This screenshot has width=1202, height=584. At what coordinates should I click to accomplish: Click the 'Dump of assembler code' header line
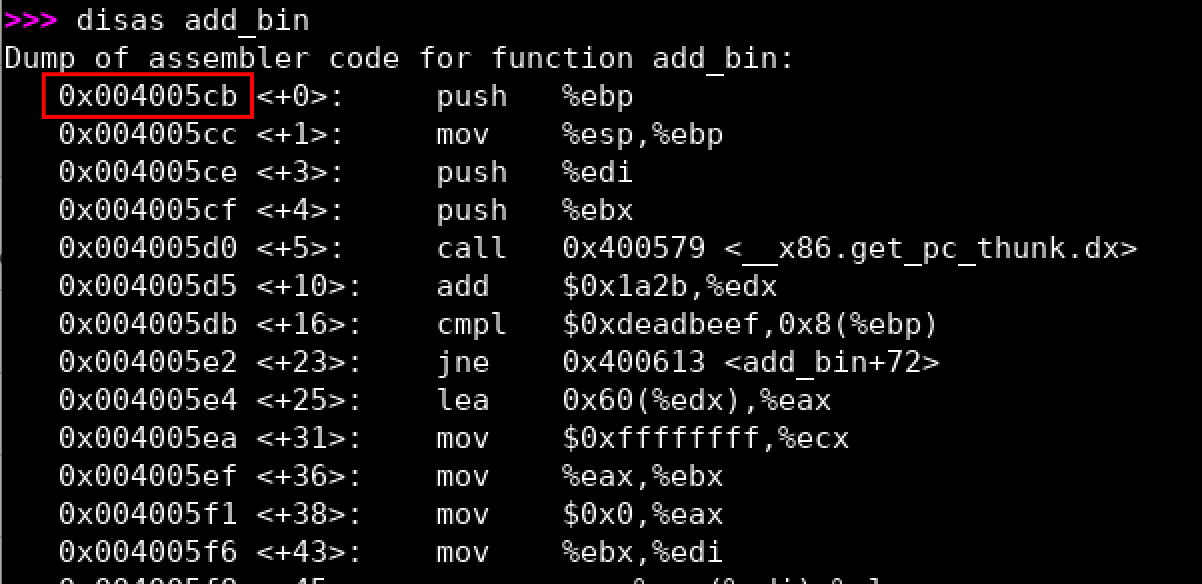tap(399, 58)
